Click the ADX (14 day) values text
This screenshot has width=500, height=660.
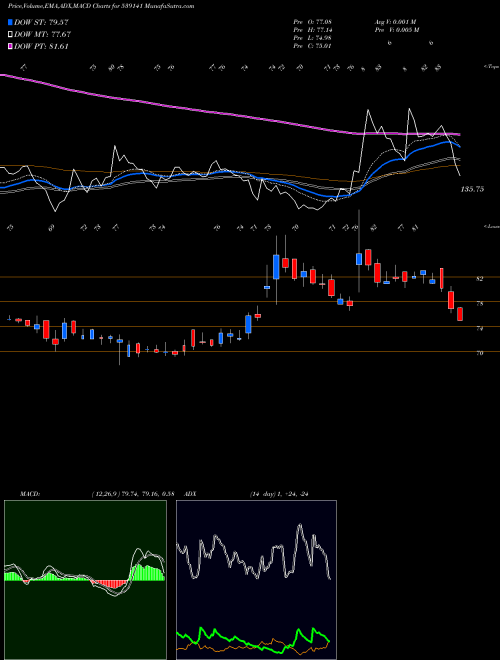click(279, 494)
